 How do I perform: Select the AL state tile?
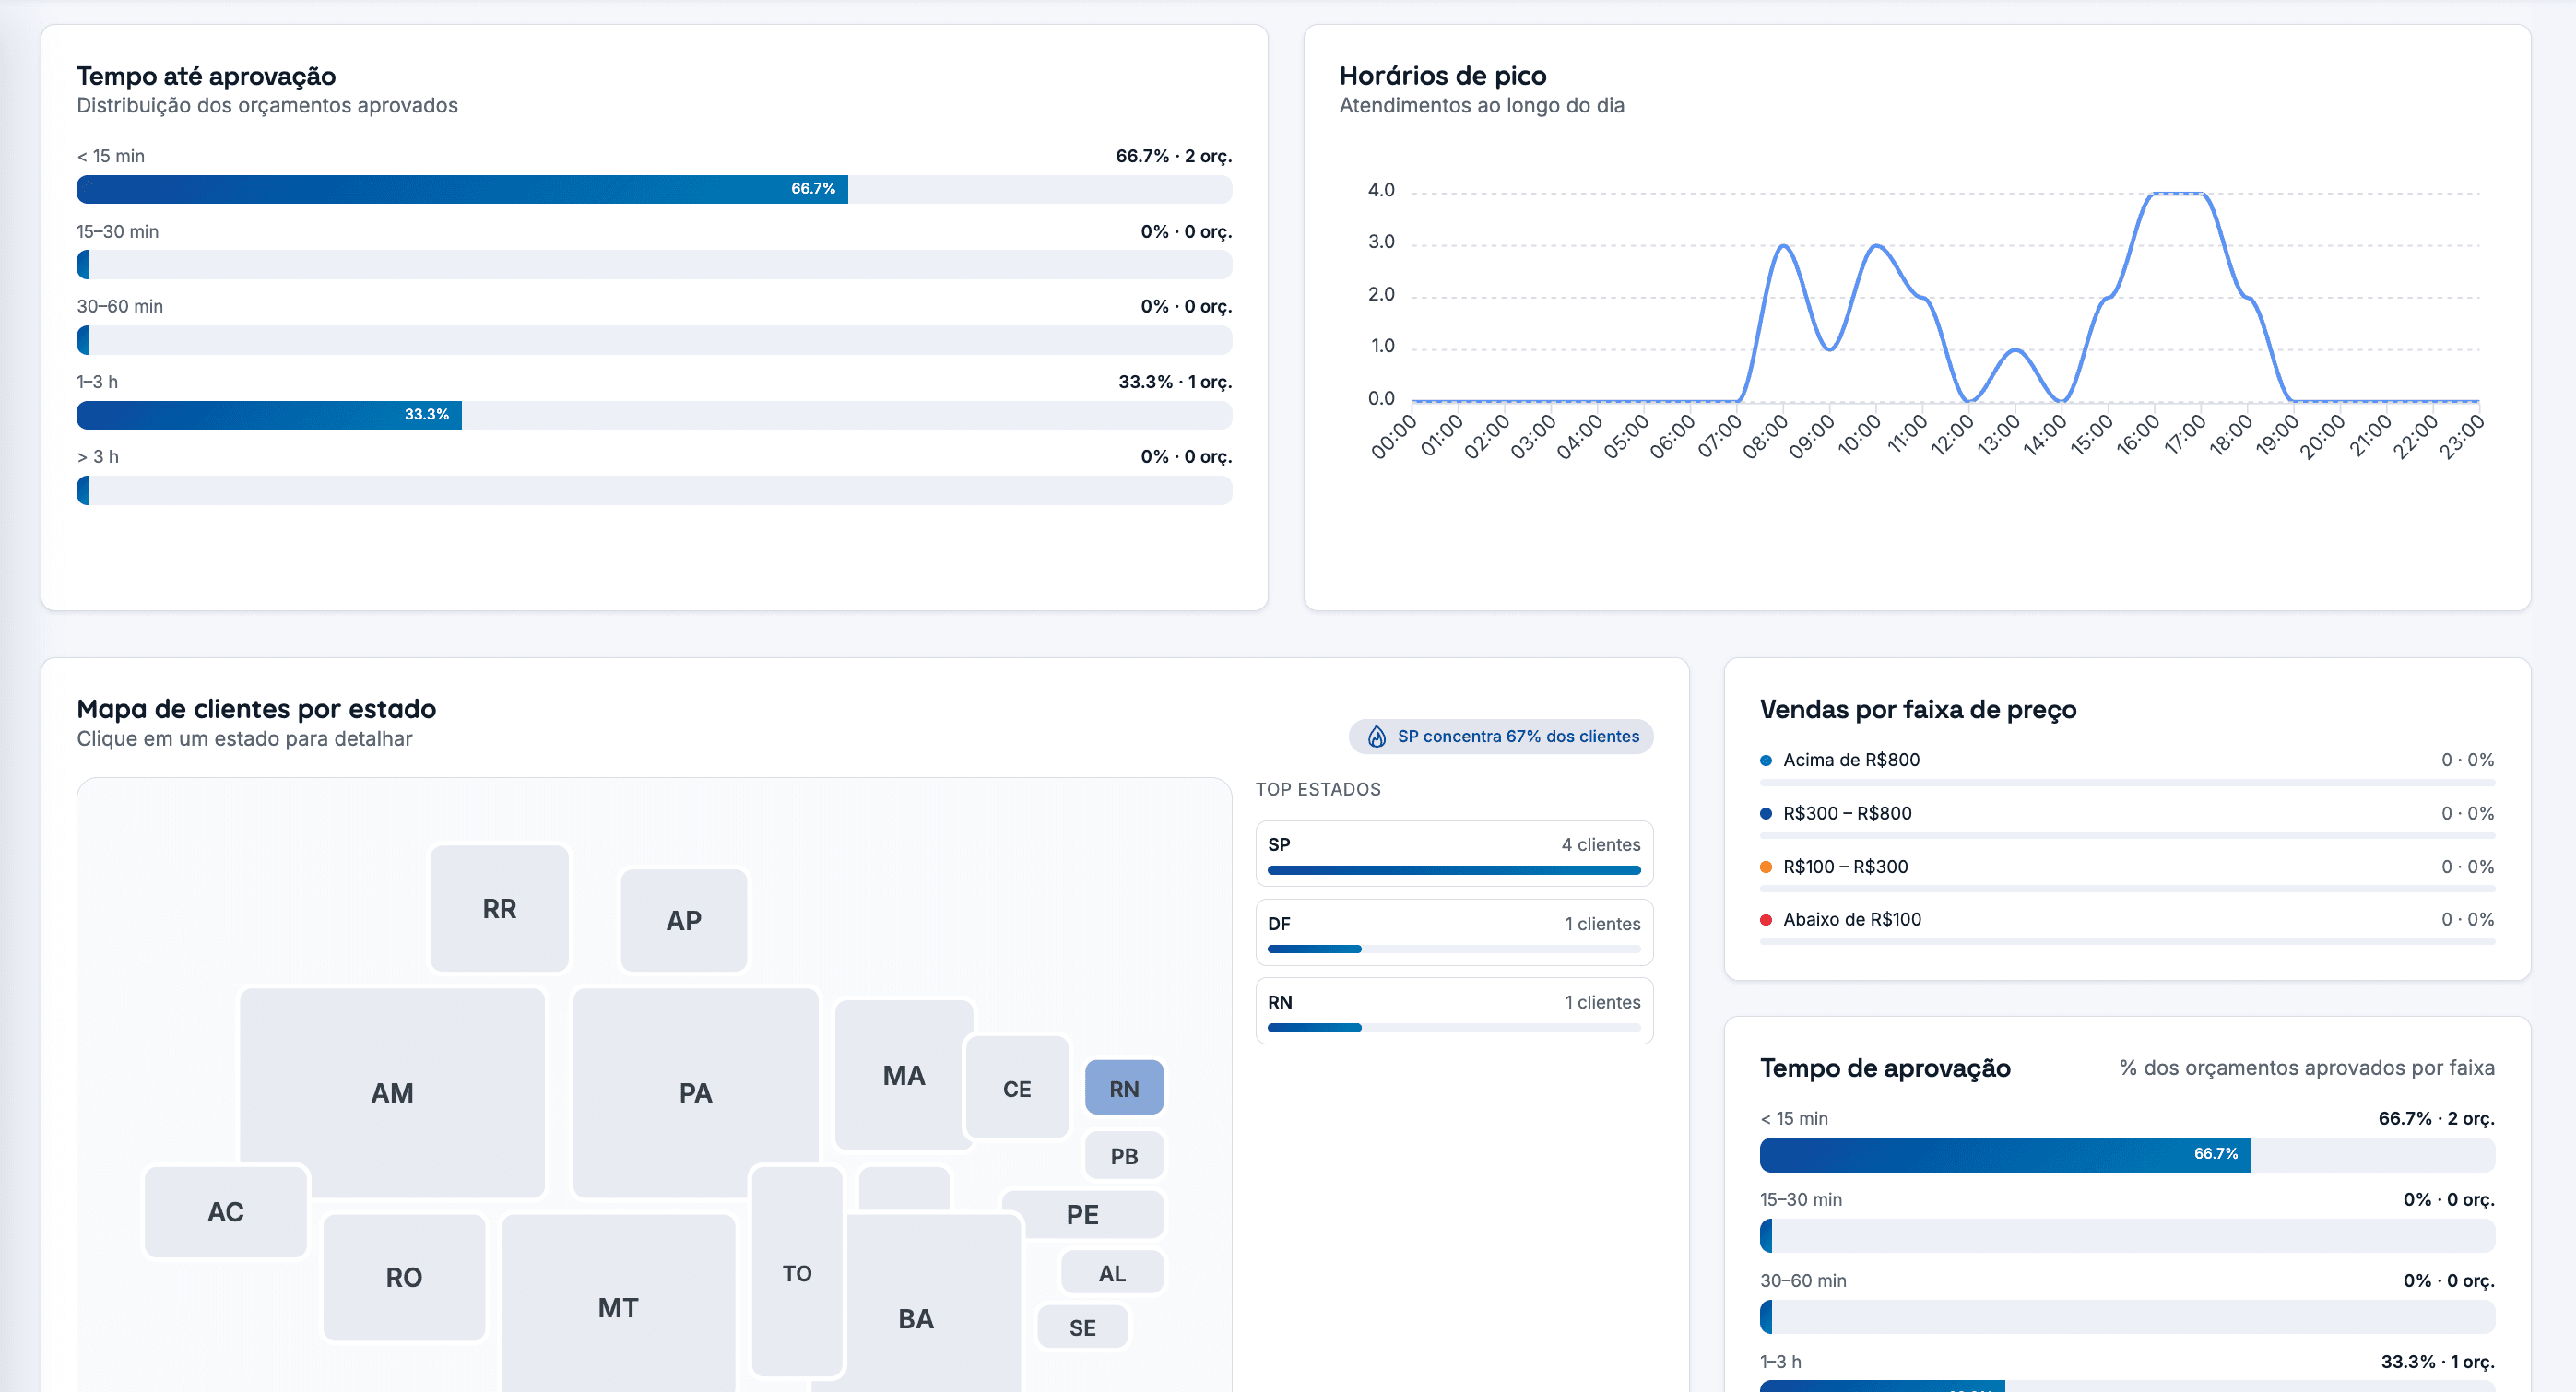coord(1112,1274)
